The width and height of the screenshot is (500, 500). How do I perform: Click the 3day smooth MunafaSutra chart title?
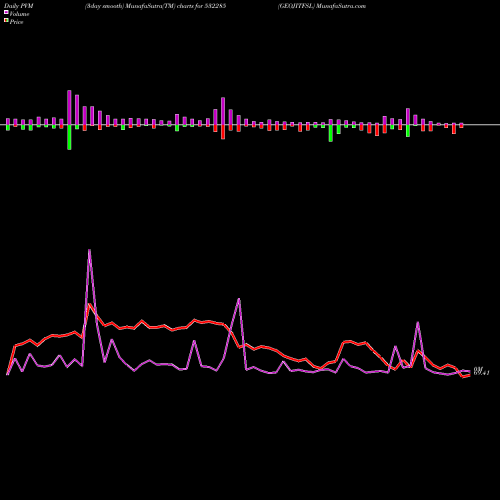pyautogui.click(x=155, y=6)
